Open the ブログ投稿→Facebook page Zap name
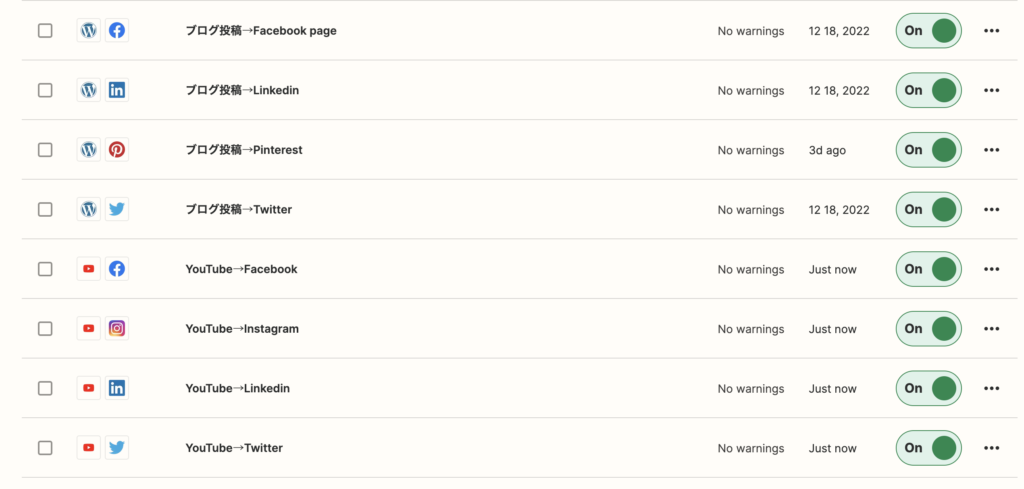Screen dimensions: 1024x489 click(x=261, y=31)
